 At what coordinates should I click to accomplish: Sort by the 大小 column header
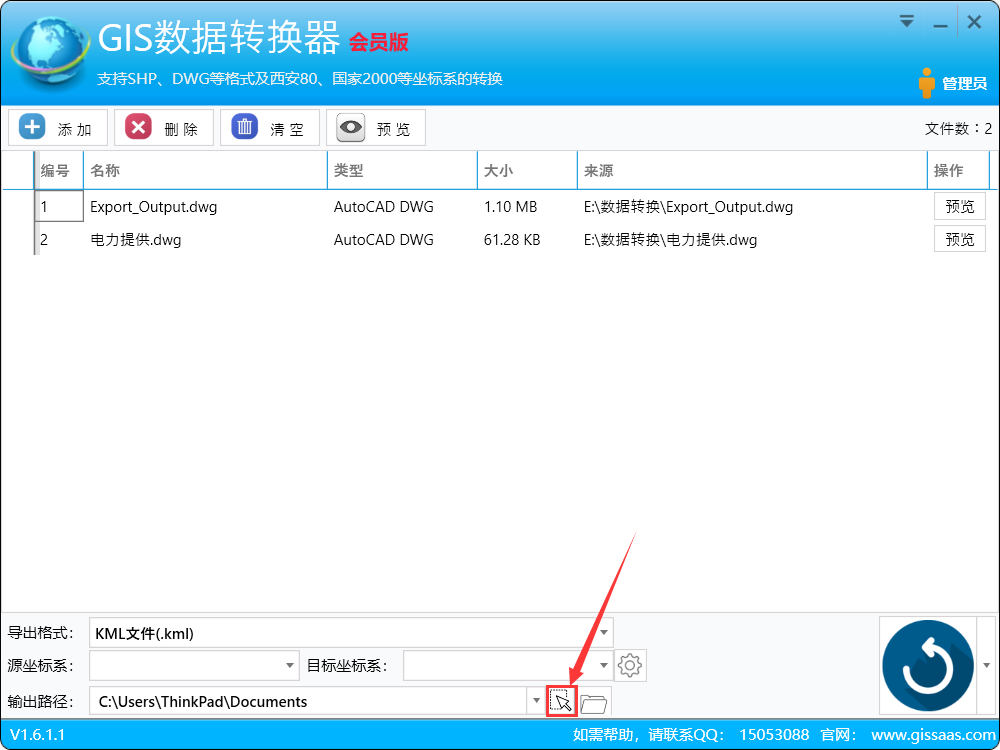click(x=527, y=170)
